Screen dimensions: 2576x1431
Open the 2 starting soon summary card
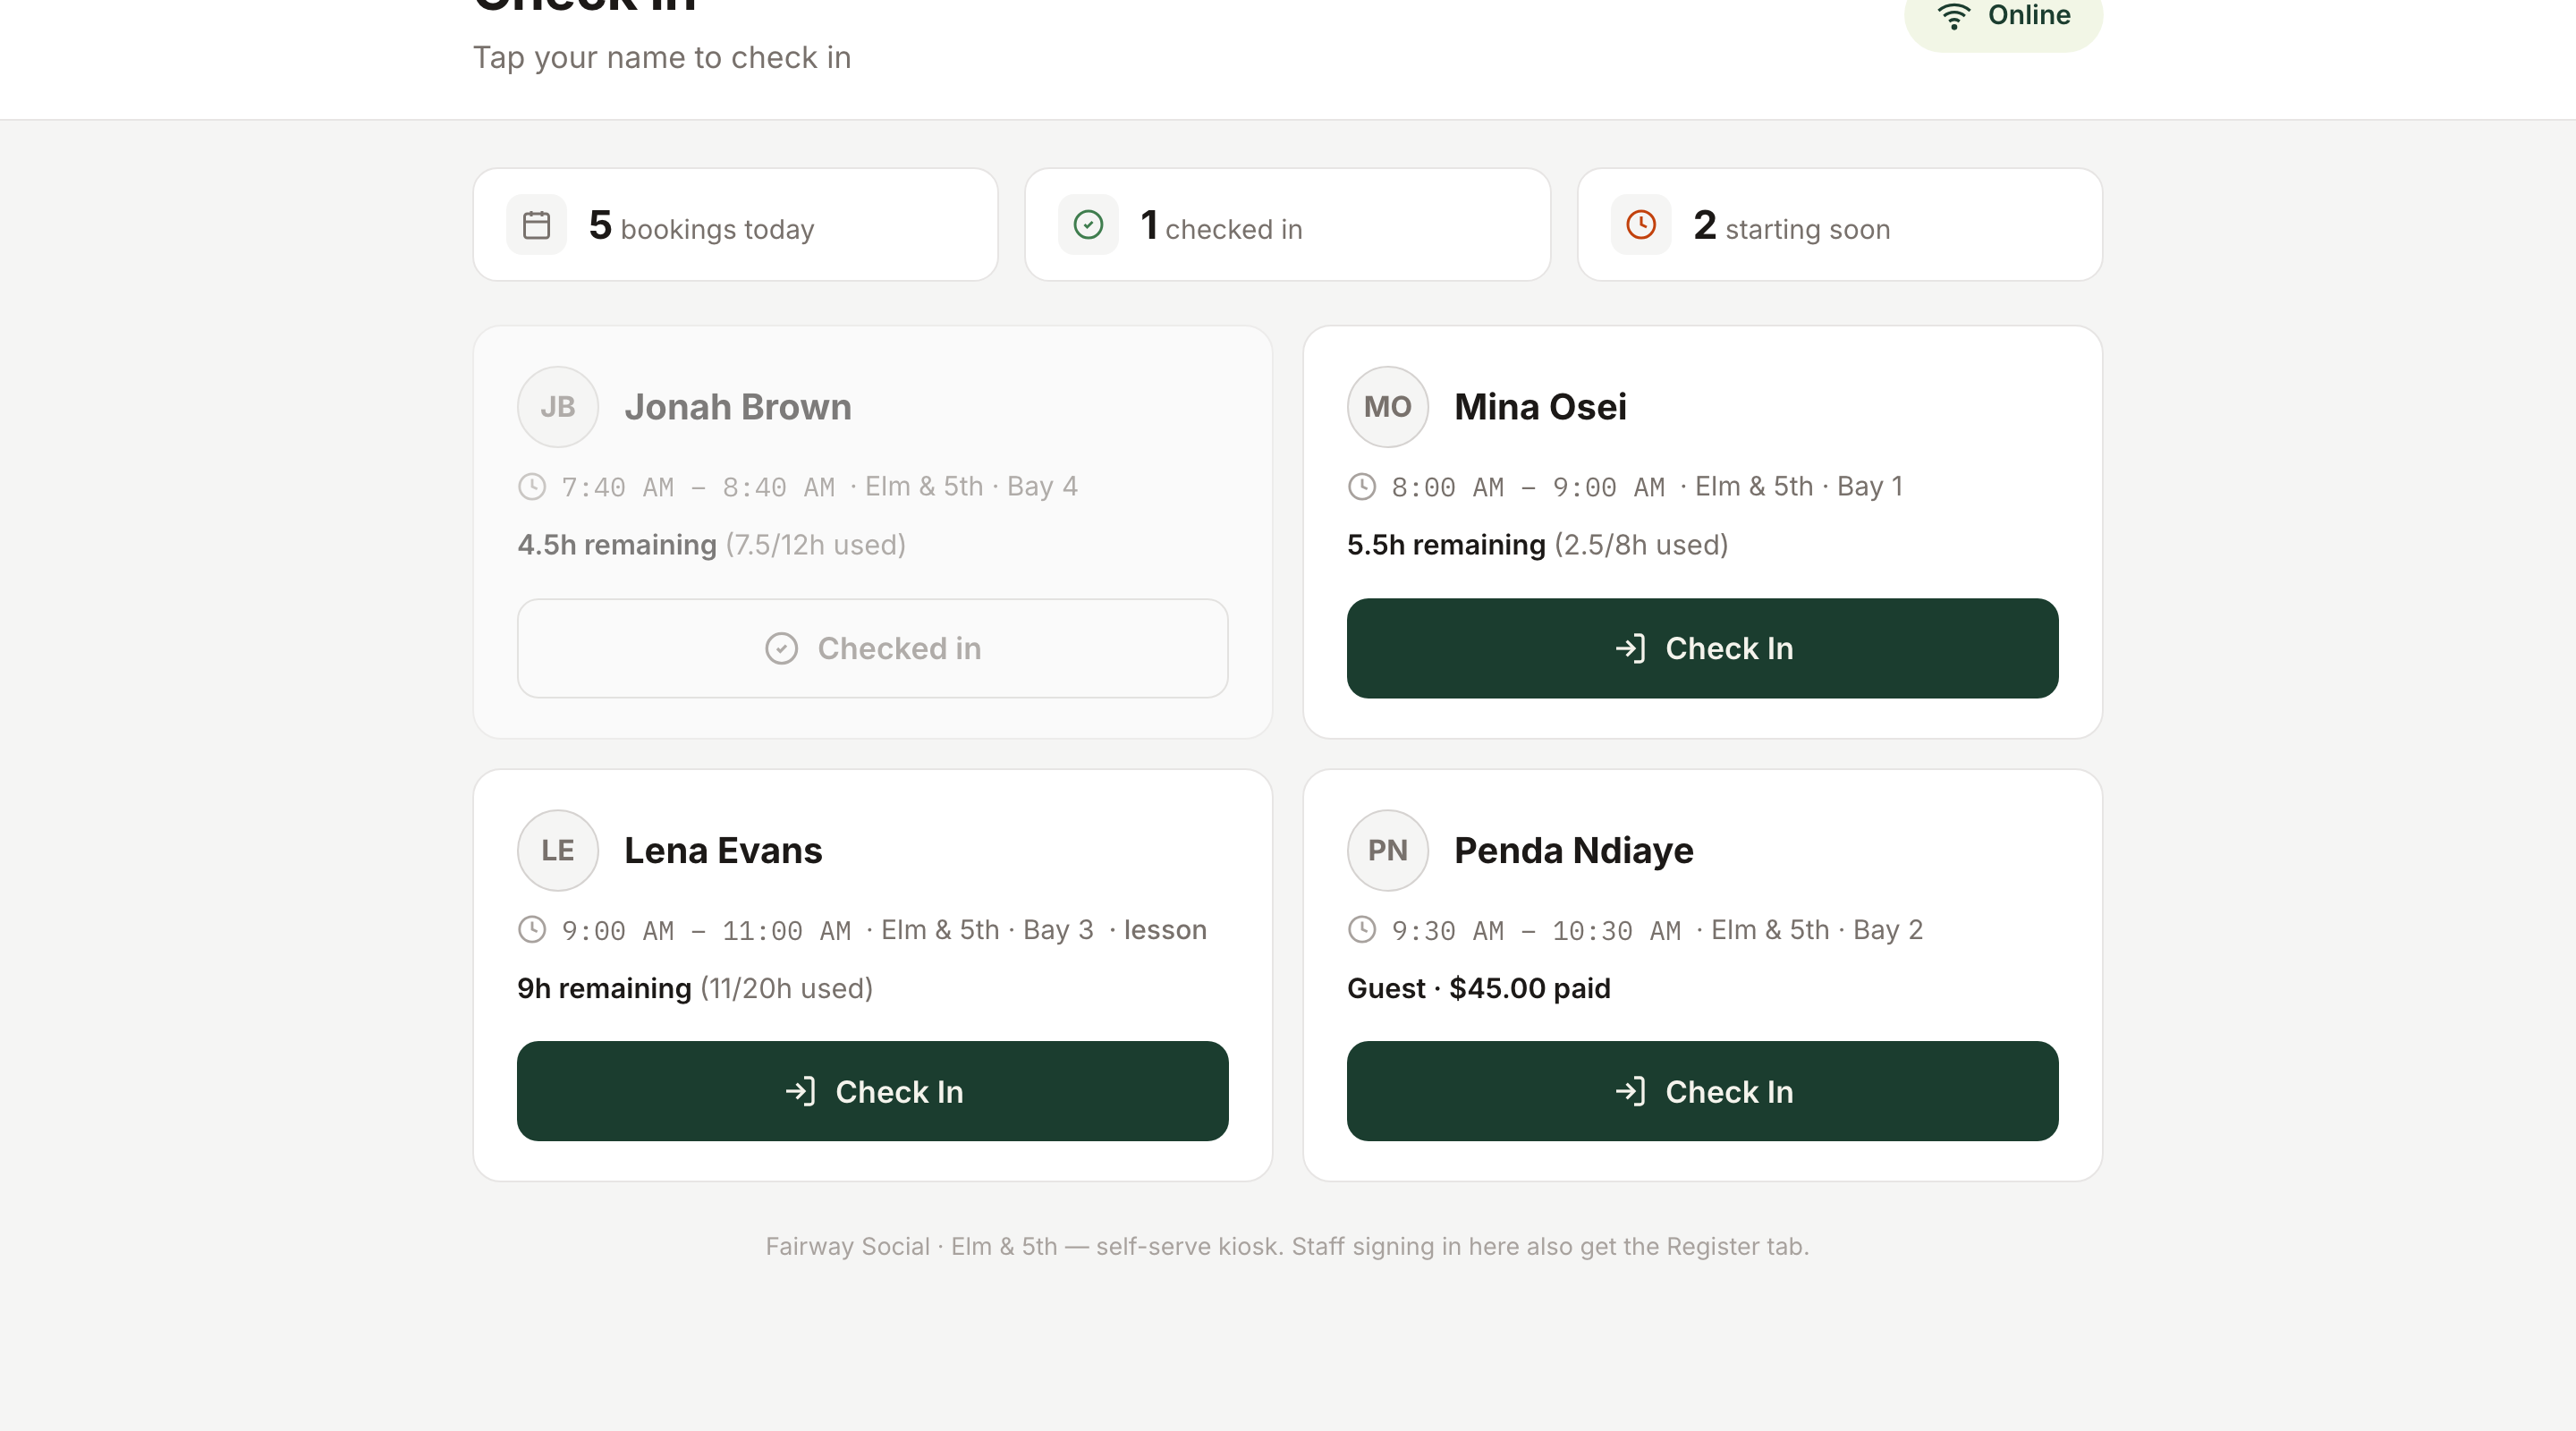1839,225
